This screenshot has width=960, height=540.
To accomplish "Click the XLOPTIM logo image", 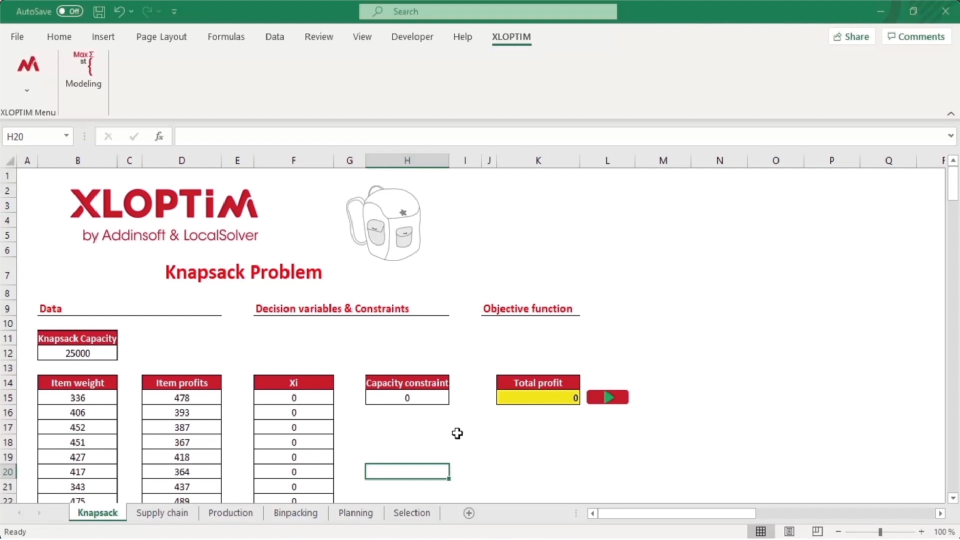I will 164,214.
